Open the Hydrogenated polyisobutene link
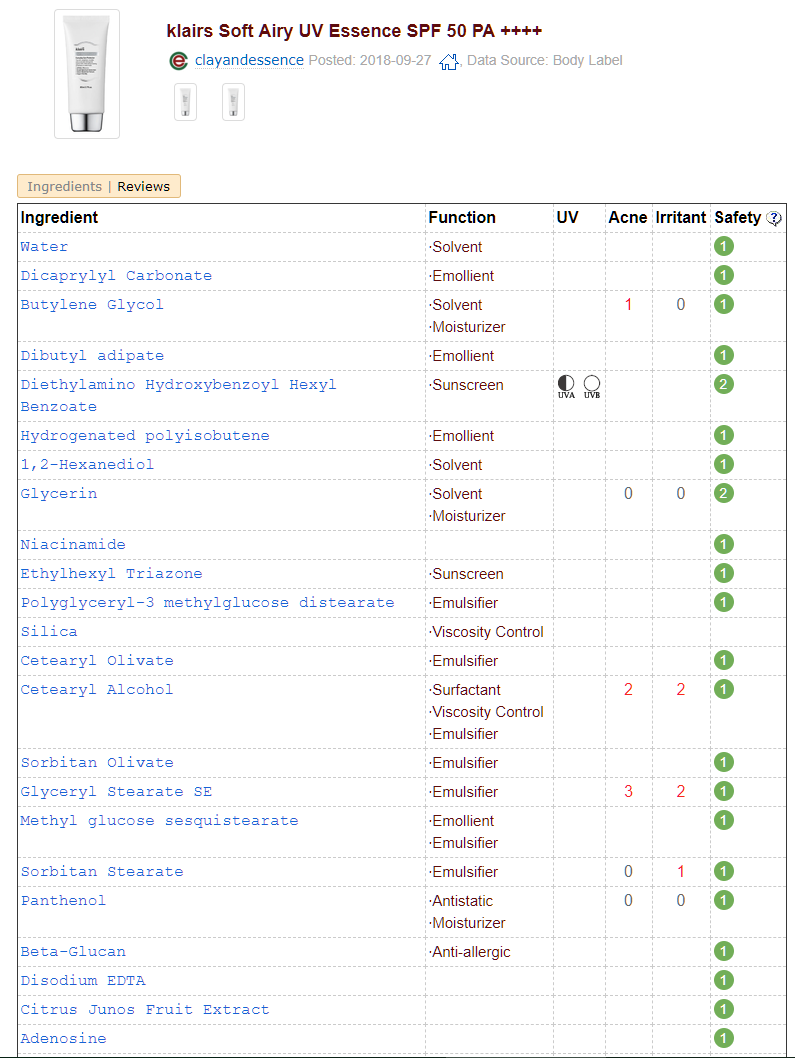This screenshot has width=795, height=1058. [145, 437]
